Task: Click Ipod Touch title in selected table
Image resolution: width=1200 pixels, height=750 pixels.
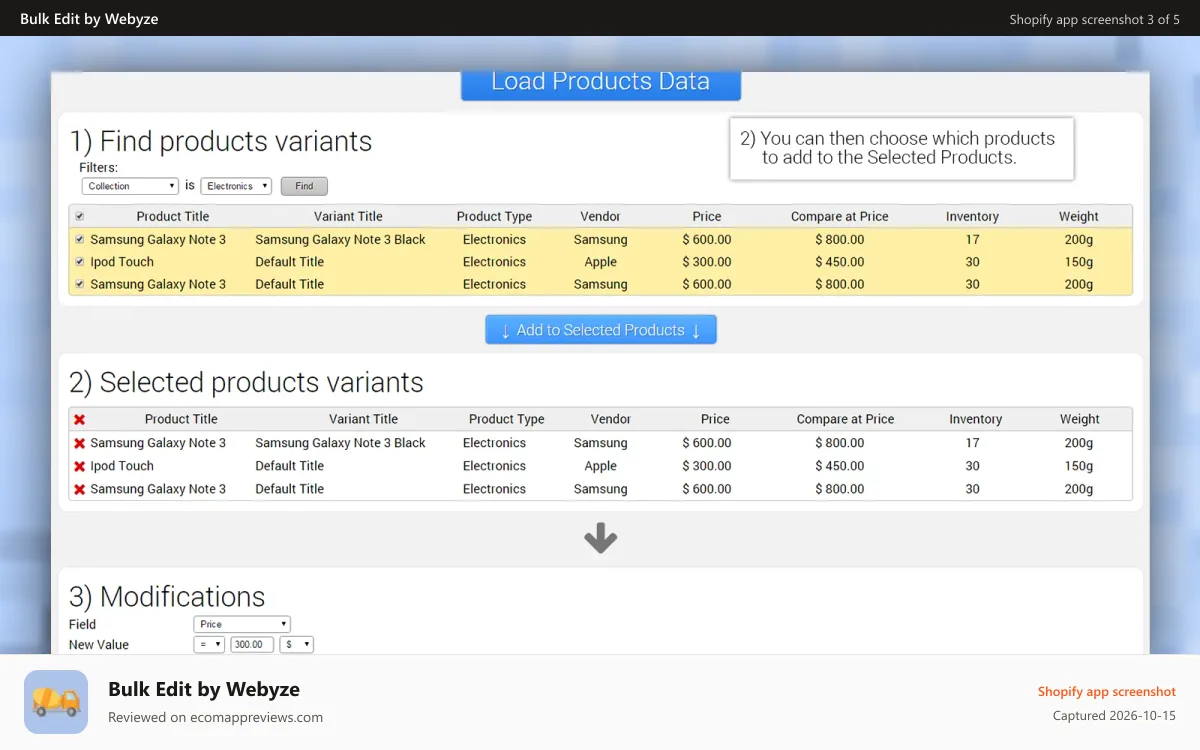Action: [x=122, y=466]
